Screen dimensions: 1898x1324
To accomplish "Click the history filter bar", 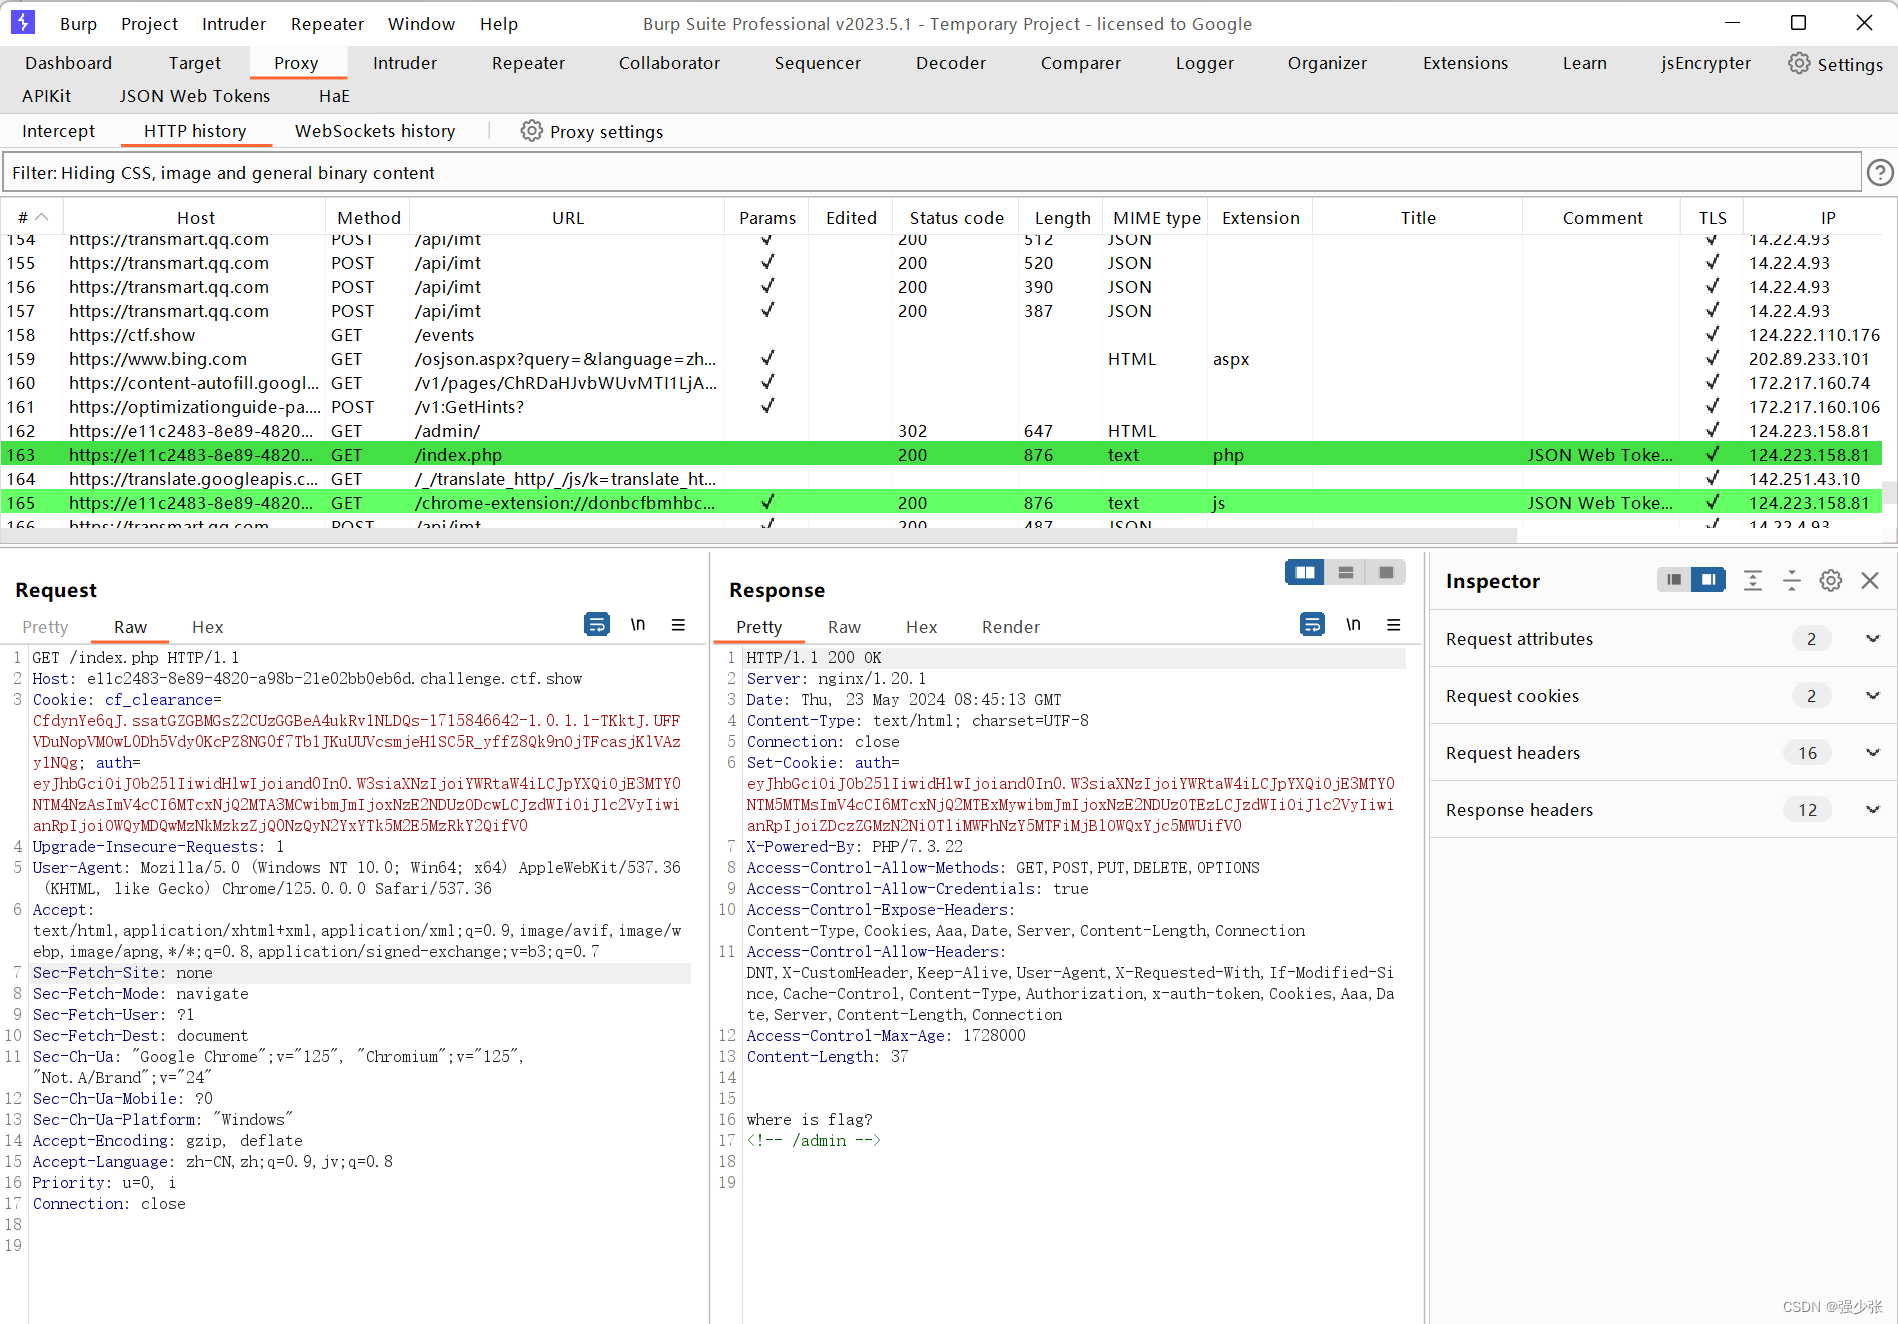I will (932, 173).
